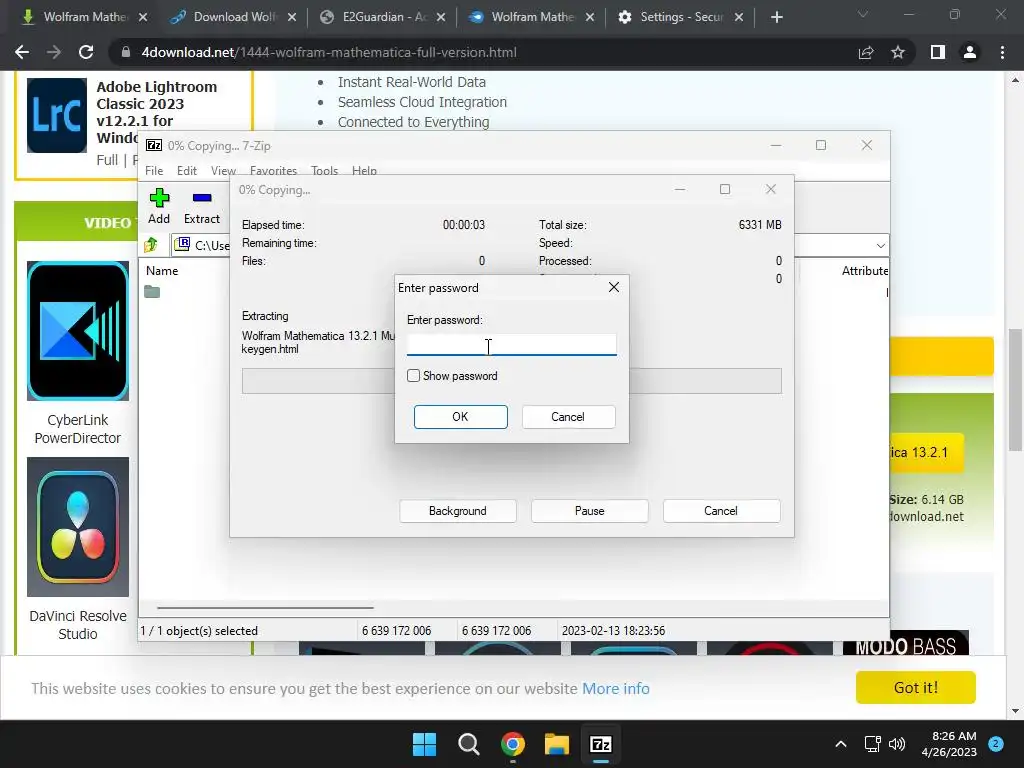This screenshot has width=1024, height=768.
Task: View site information lock icon
Action: (x=125, y=52)
